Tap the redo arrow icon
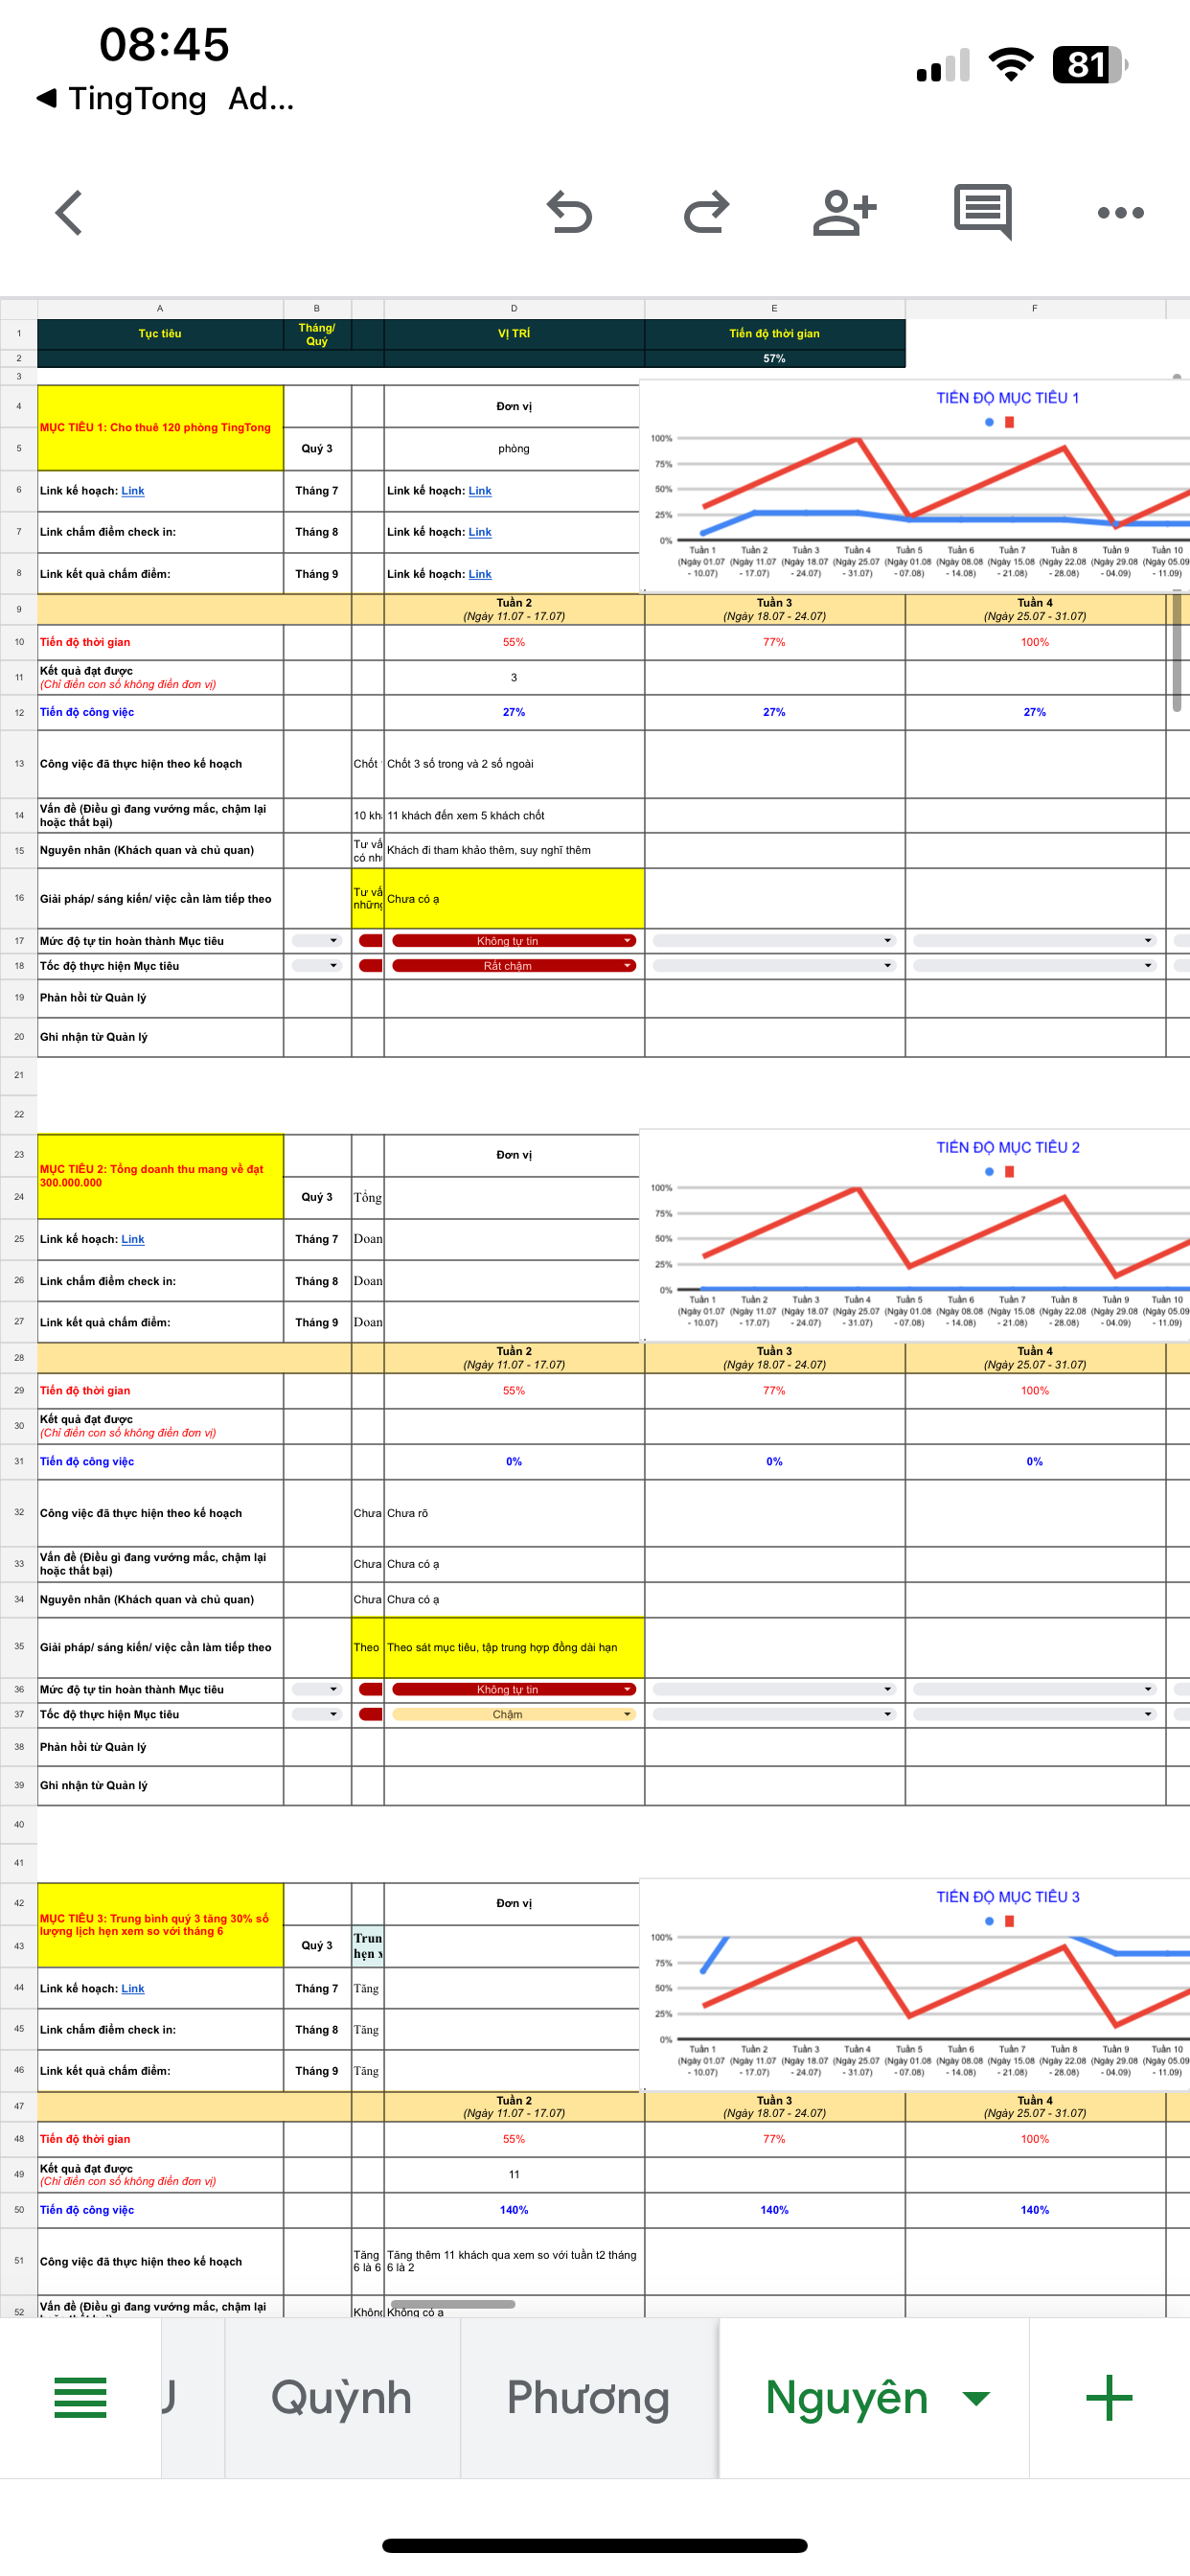Viewport: 1190px width, 2576px height. coord(706,212)
